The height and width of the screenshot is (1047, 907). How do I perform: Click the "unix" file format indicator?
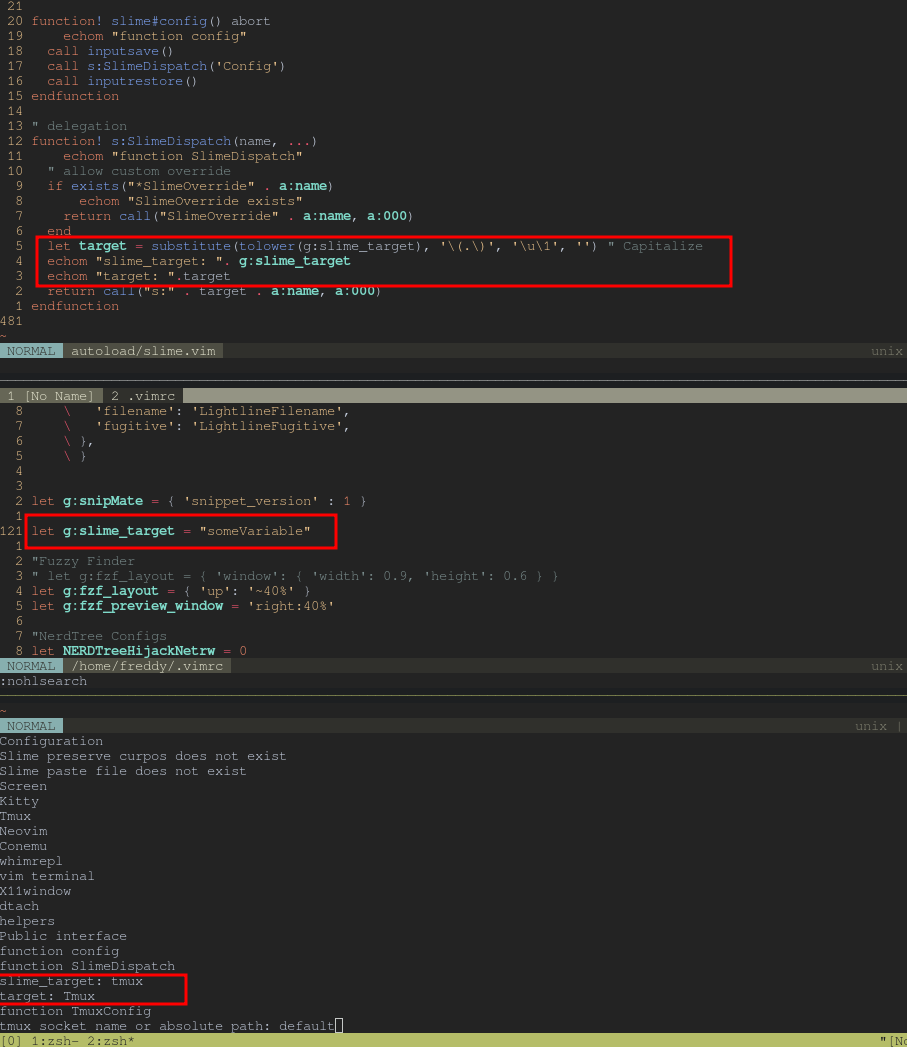point(886,350)
